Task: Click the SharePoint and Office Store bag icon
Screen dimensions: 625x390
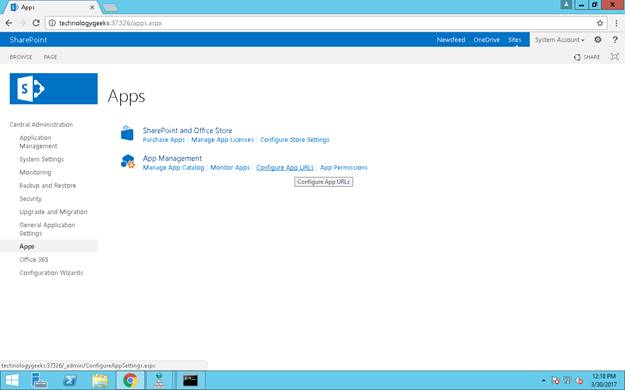Action: 127,133
